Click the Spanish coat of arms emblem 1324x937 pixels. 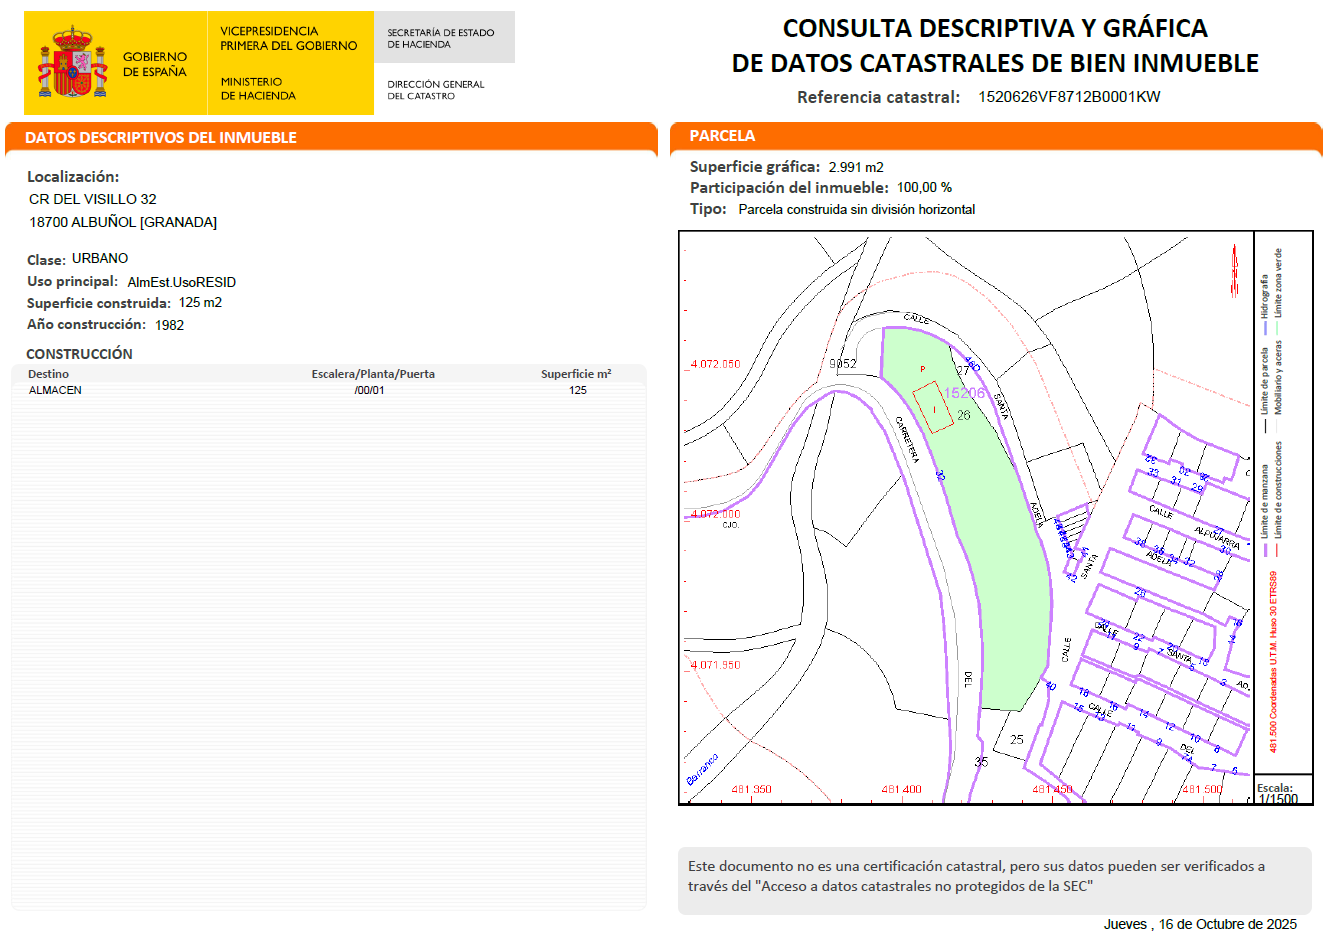(74, 62)
